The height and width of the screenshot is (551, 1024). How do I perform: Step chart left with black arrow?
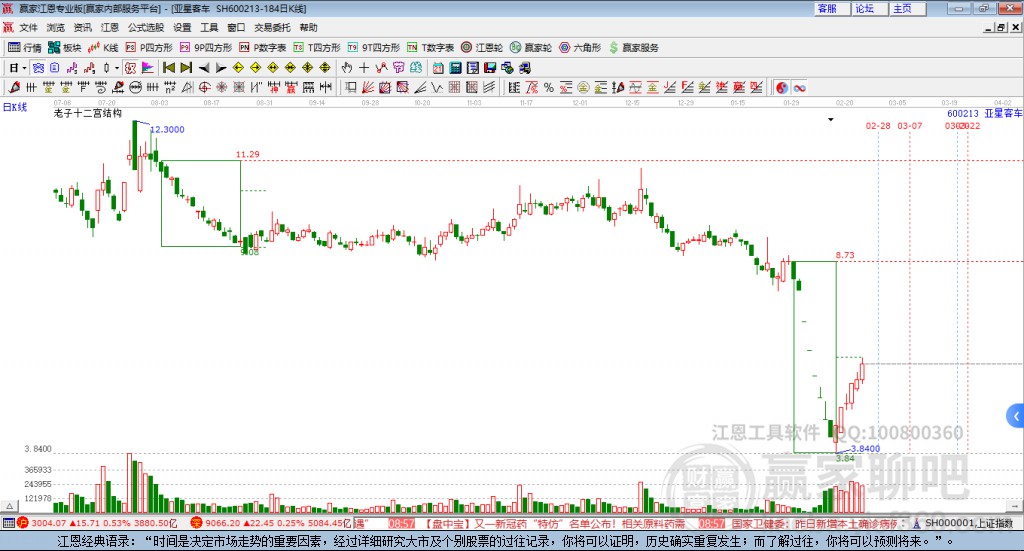204,68
